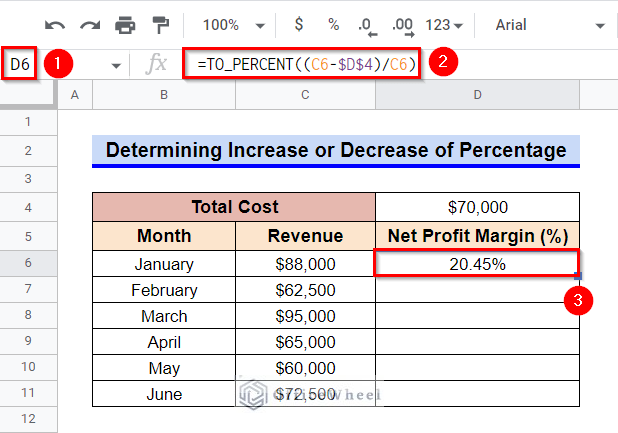The image size is (618, 433).
Task: Open the 100% zoom dropdown
Action: coord(233,25)
